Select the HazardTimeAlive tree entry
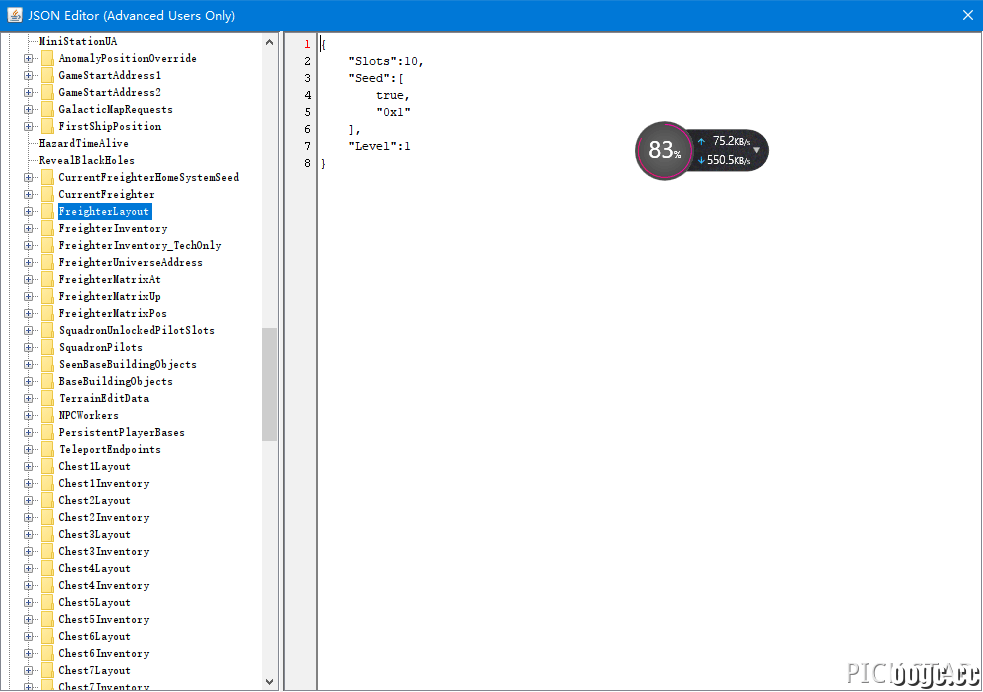This screenshot has width=983, height=692. (x=83, y=144)
